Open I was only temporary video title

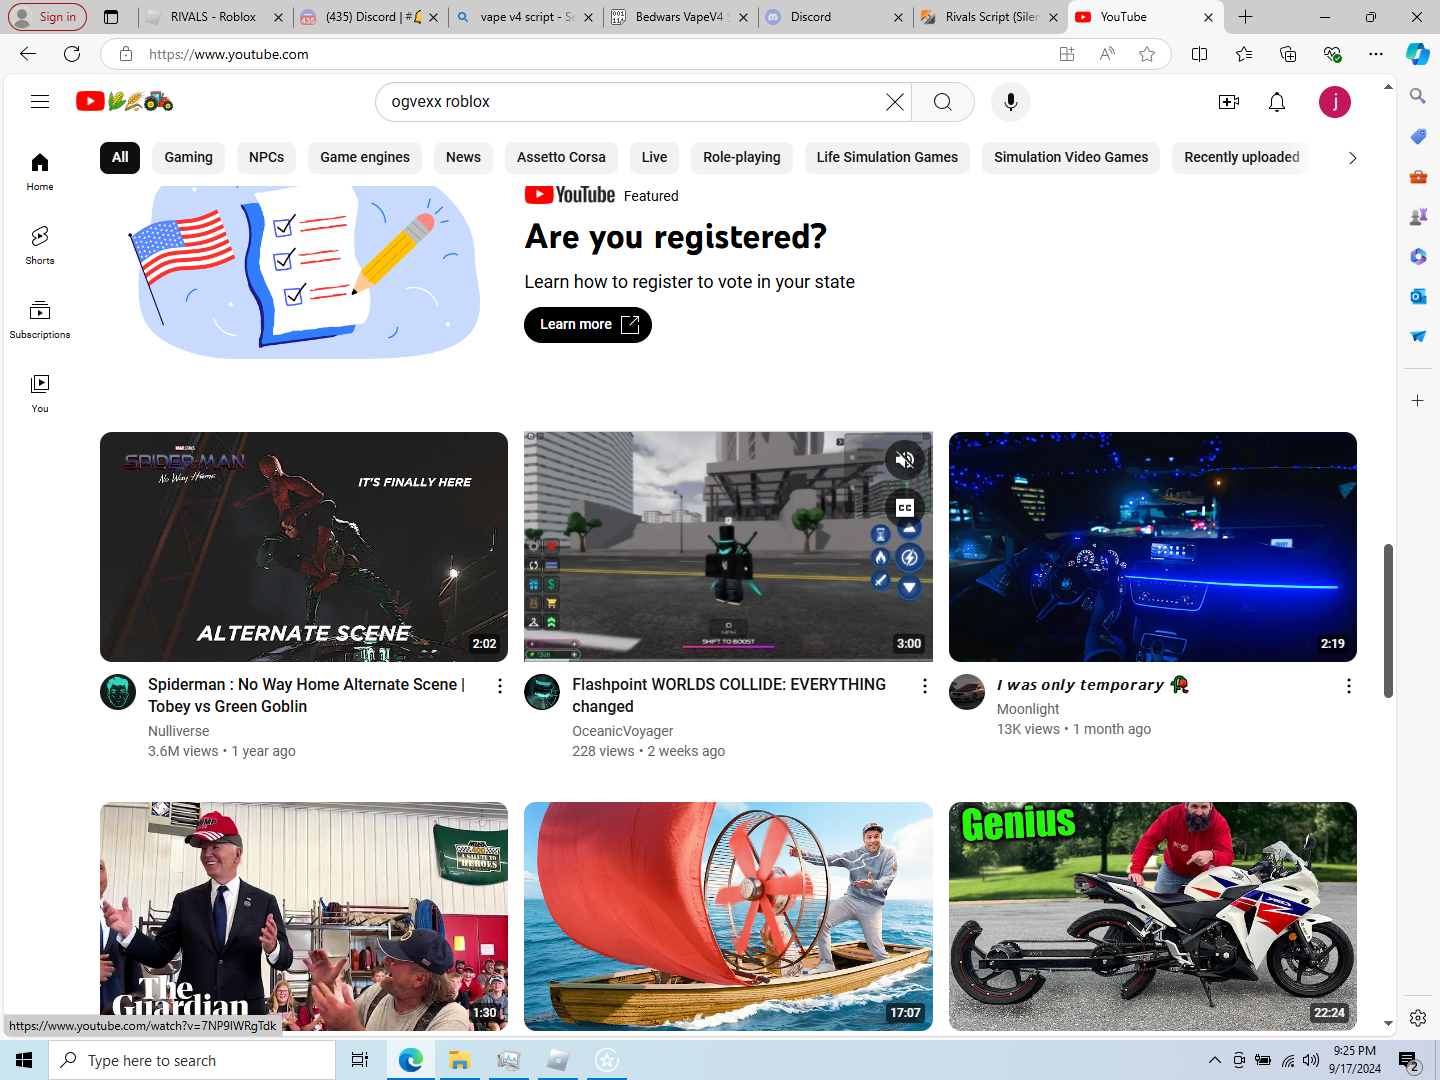(x=1092, y=685)
